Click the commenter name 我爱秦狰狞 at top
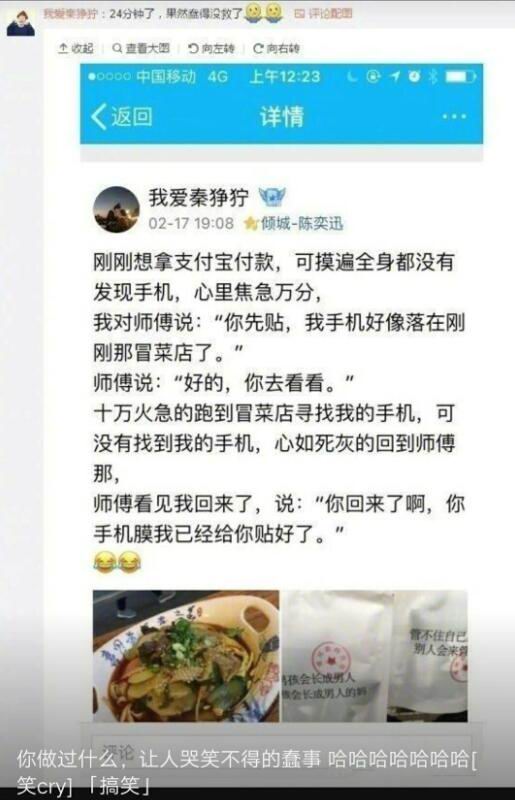 pyautogui.click(x=70, y=14)
